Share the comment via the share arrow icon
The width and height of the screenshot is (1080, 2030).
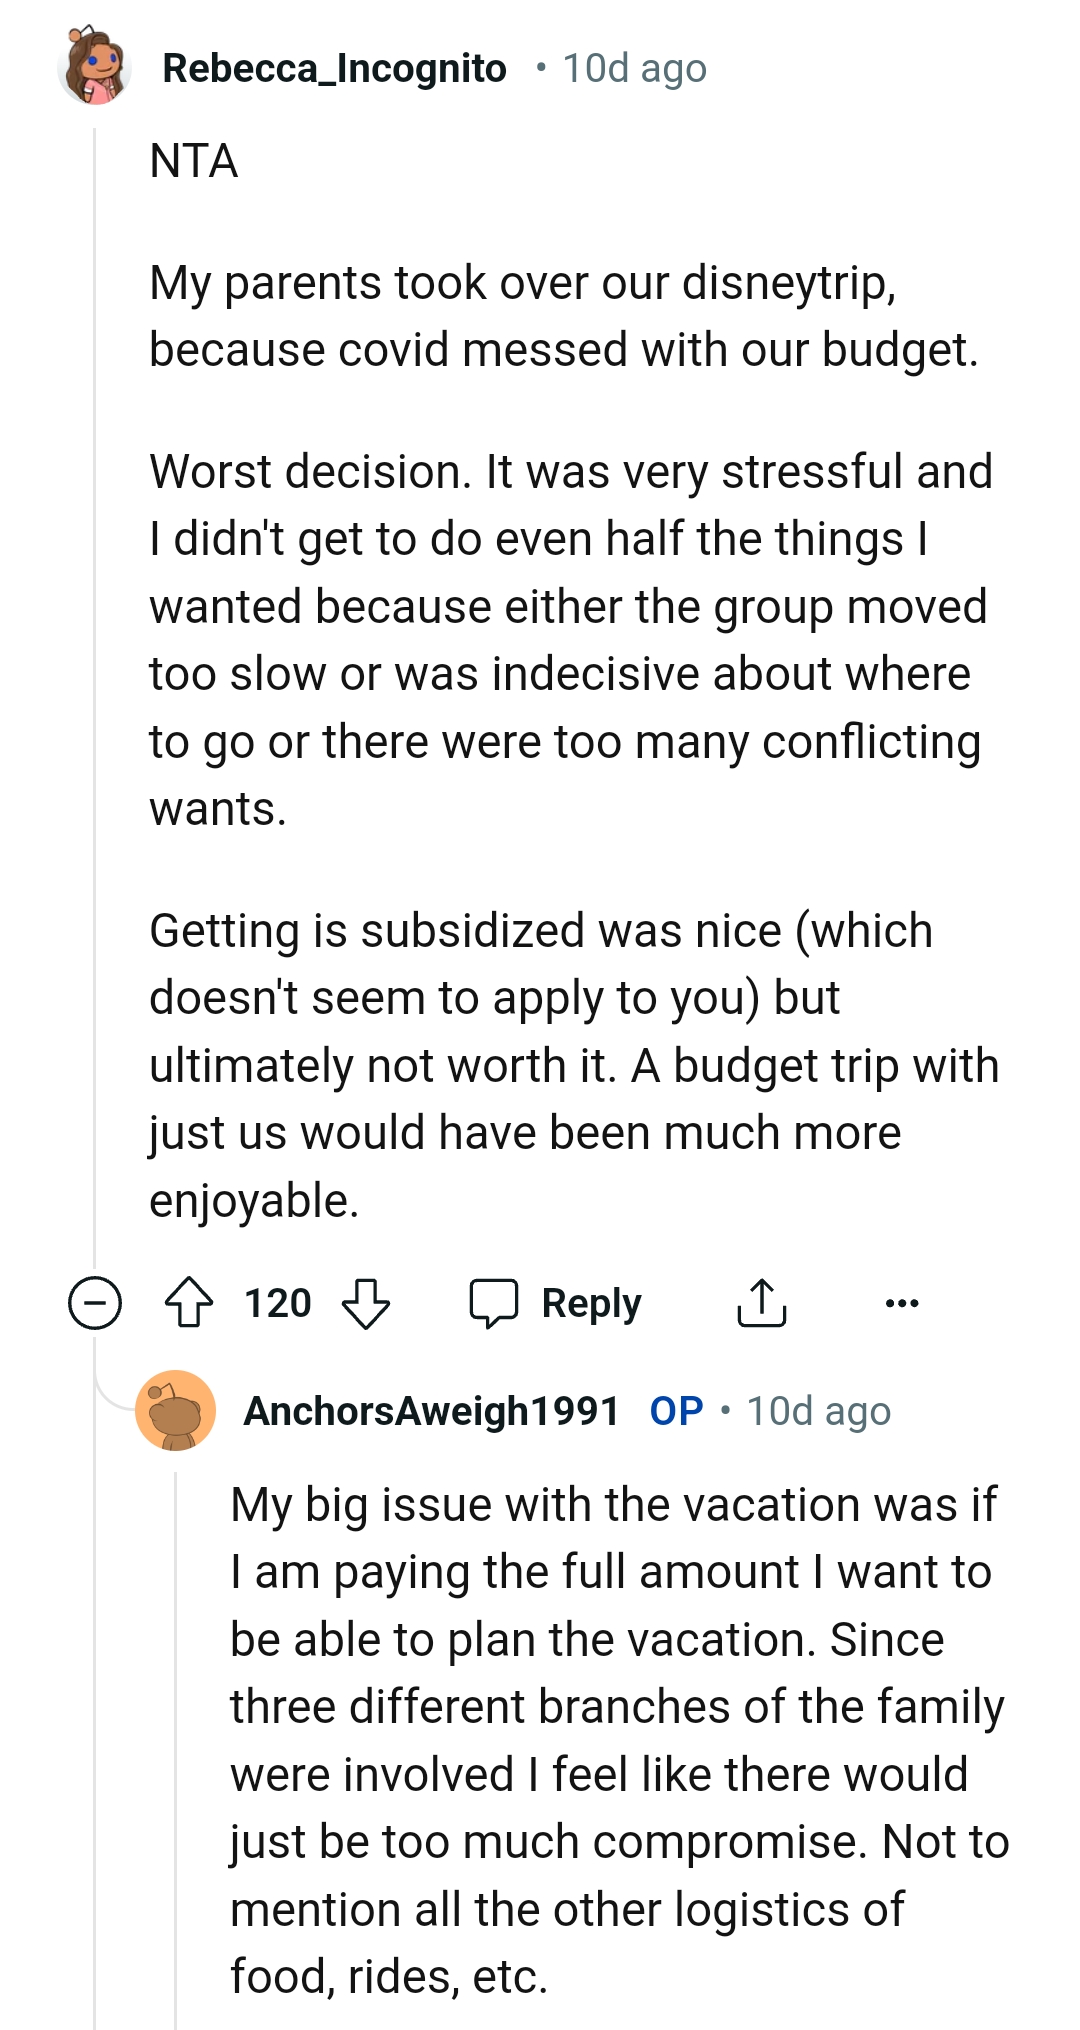pos(763,1301)
